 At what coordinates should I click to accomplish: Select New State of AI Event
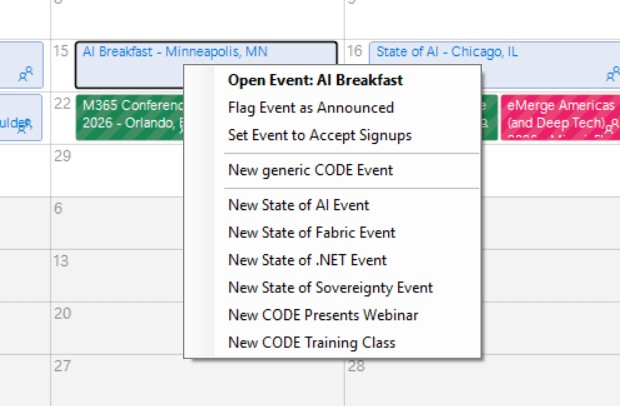pos(298,205)
